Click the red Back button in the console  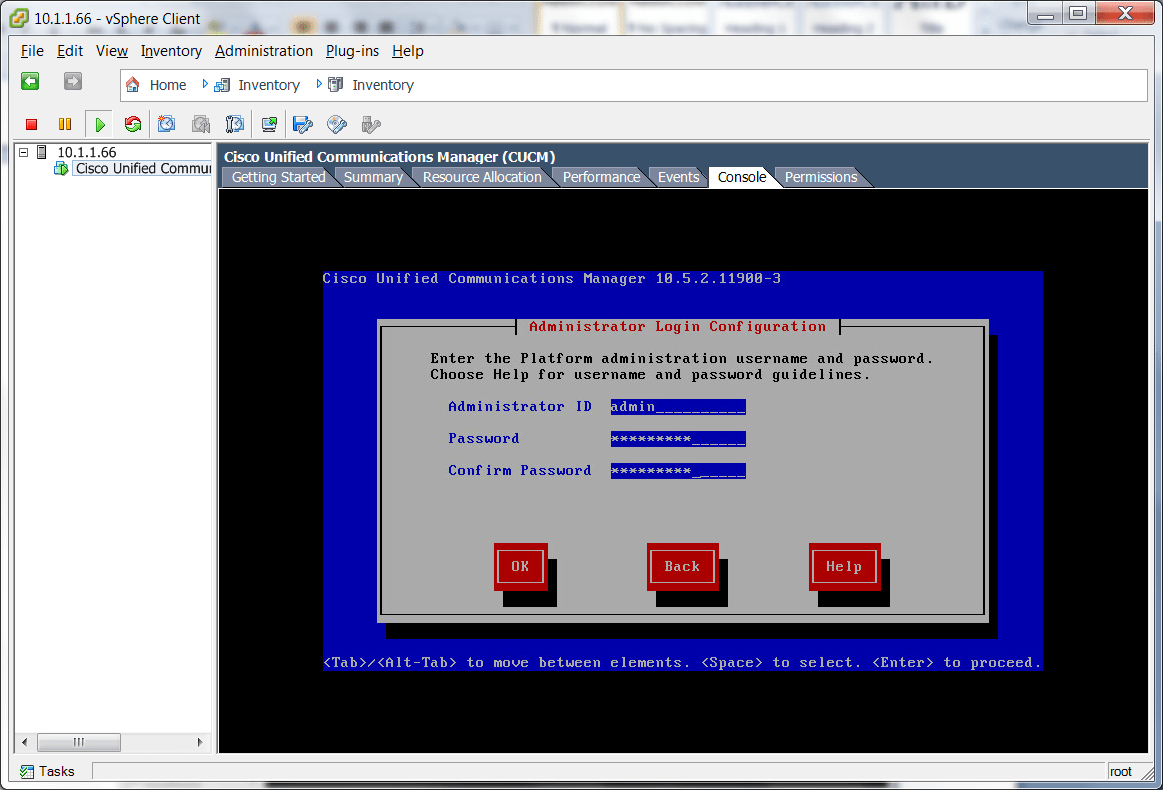pos(682,567)
